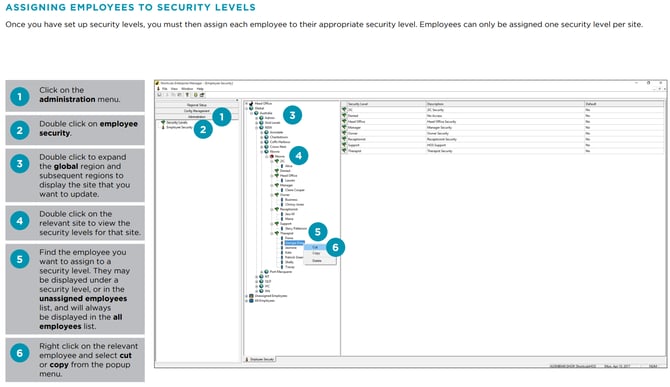Open the File menu

click(165, 89)
